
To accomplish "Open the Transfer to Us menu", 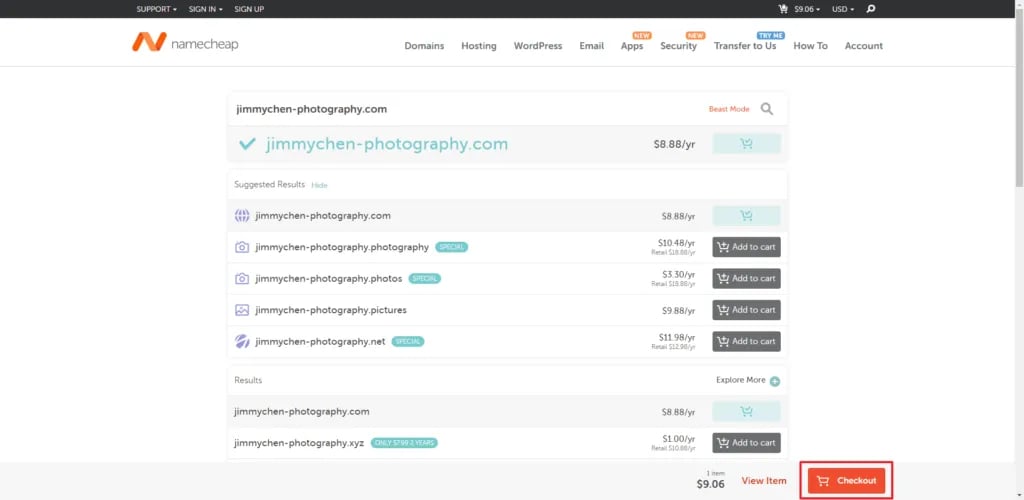I will pos(745,46).
